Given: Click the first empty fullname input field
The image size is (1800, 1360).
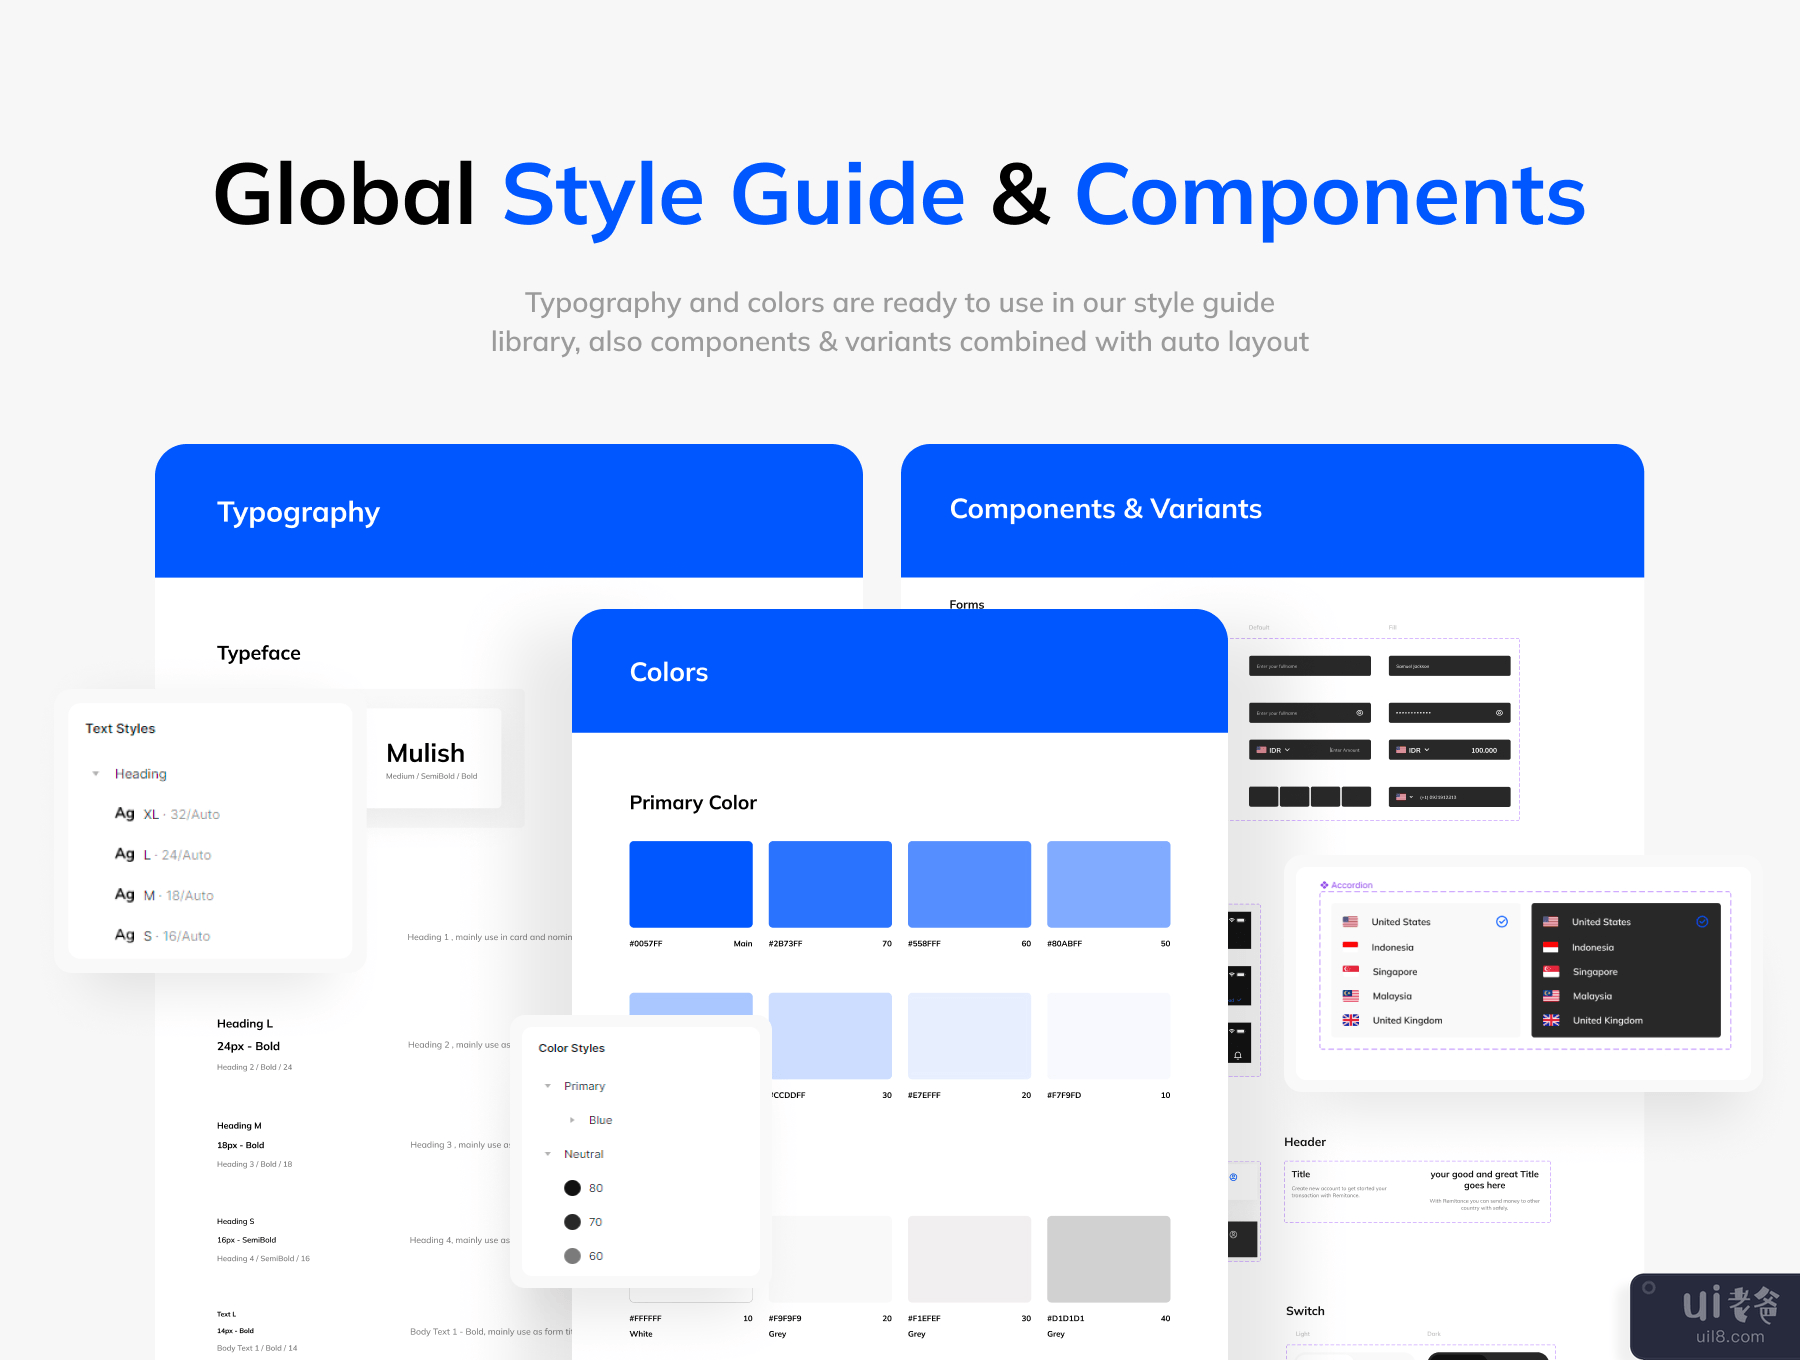Looking at the screenshot, I should coord(1309,666).
